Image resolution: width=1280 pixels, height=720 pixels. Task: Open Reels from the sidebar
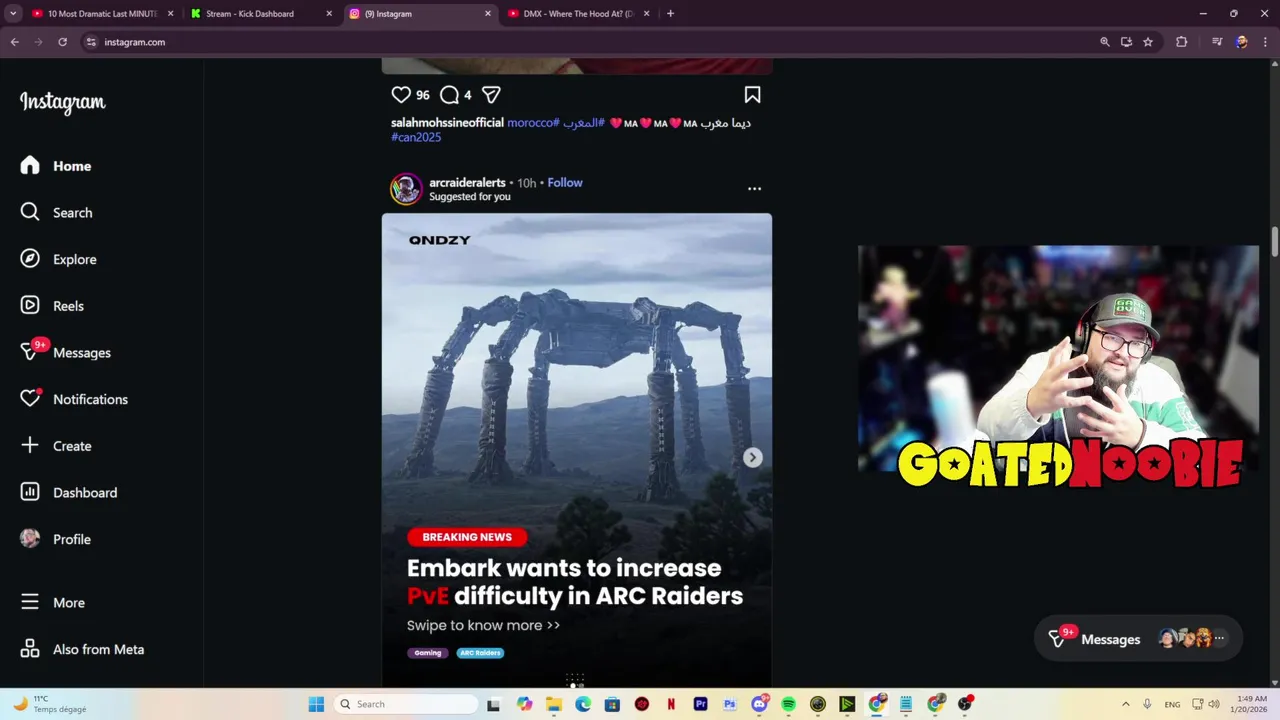(52, 306)
